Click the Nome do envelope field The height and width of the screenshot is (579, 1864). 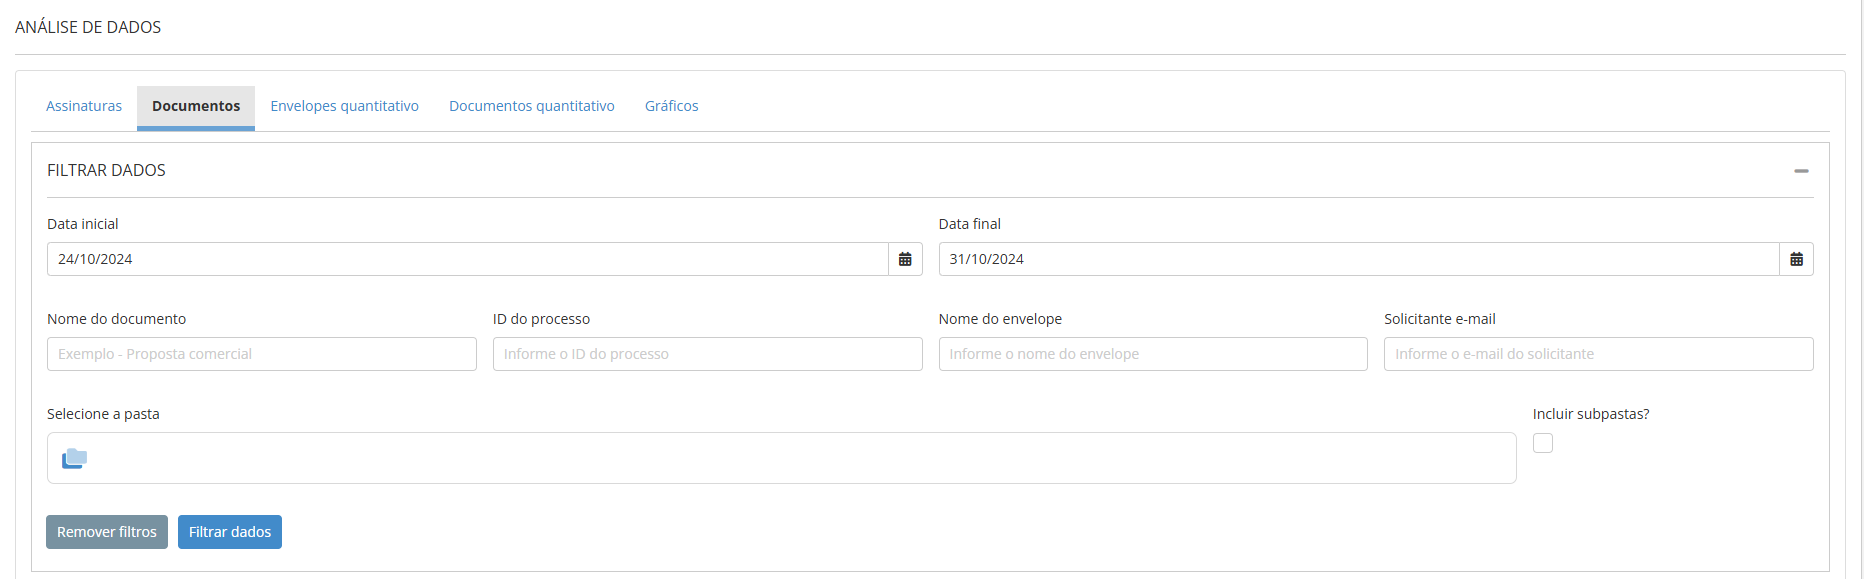1152,354
